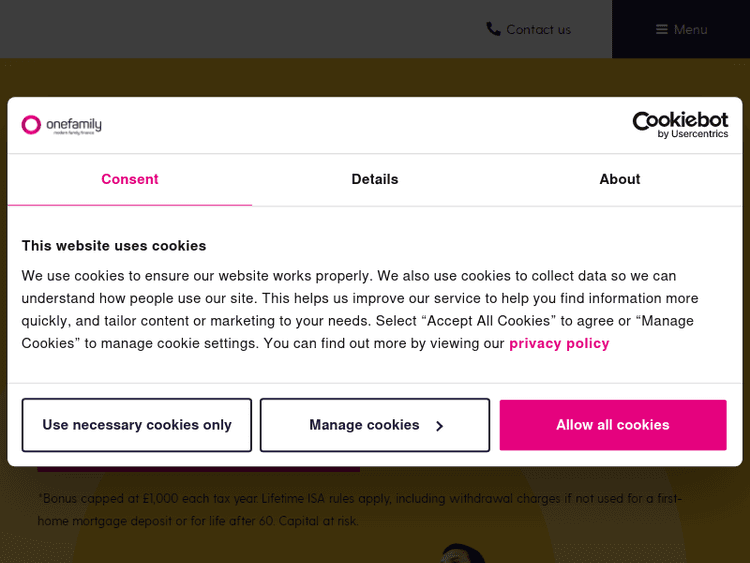Open the hamburger menu icon

(661, 29)
